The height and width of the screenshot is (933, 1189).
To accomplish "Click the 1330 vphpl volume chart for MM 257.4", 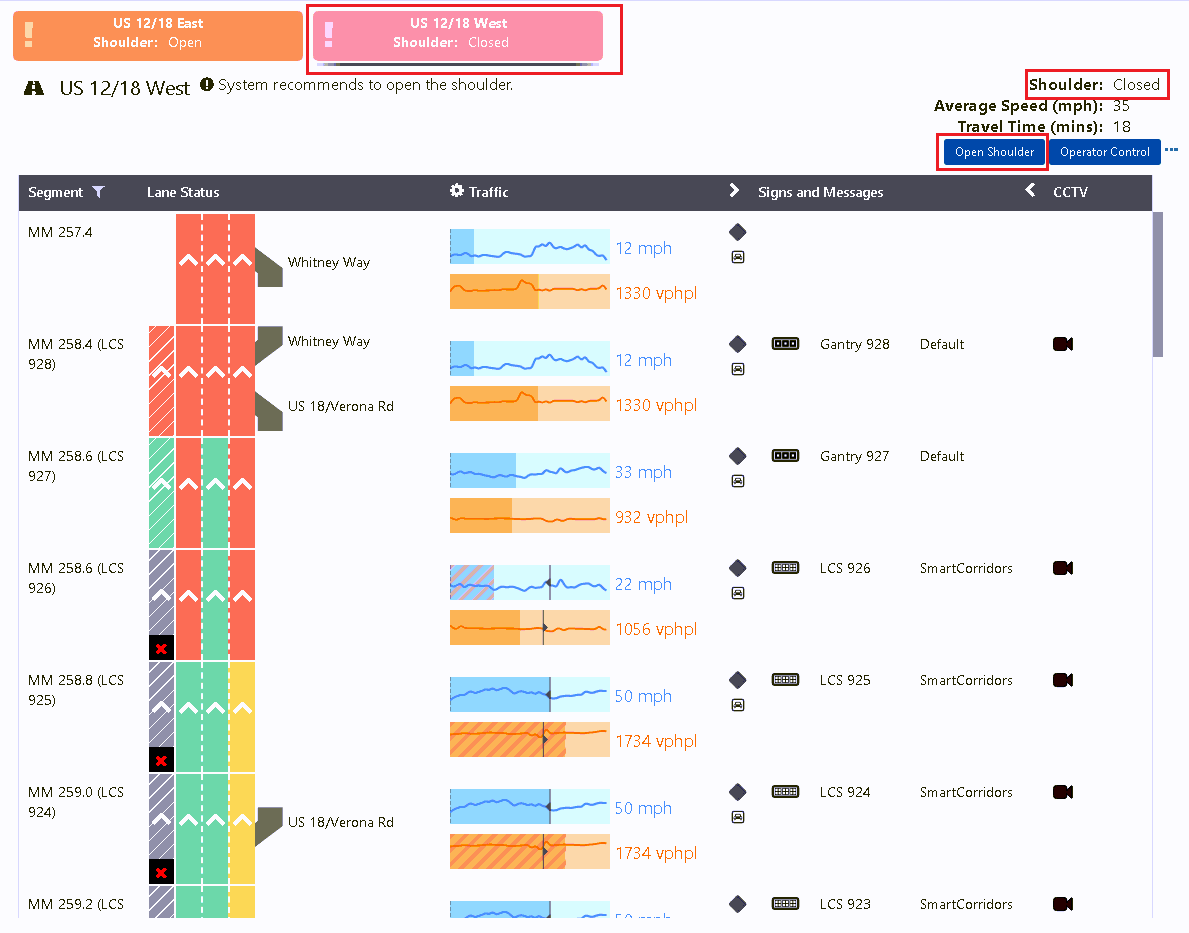I will pos(529,291).
